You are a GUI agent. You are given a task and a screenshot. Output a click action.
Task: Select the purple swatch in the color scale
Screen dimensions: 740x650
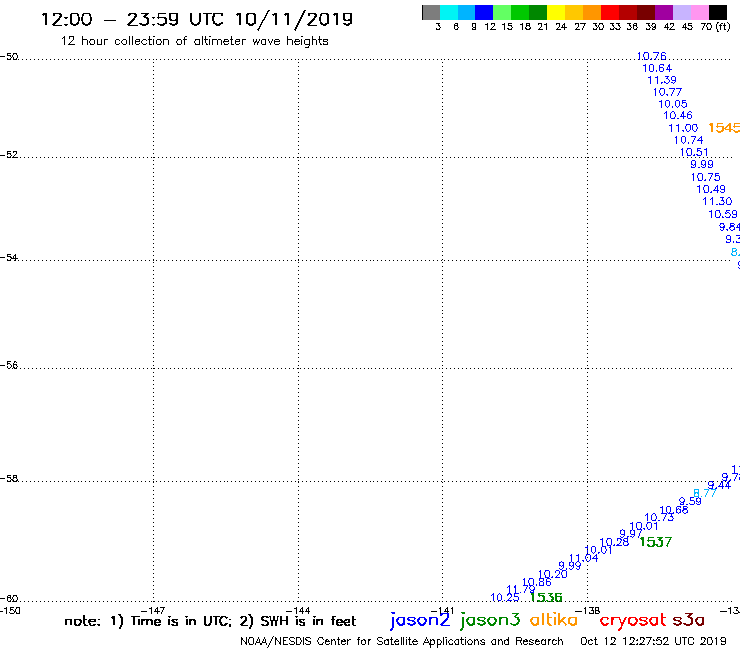point(664,12)
